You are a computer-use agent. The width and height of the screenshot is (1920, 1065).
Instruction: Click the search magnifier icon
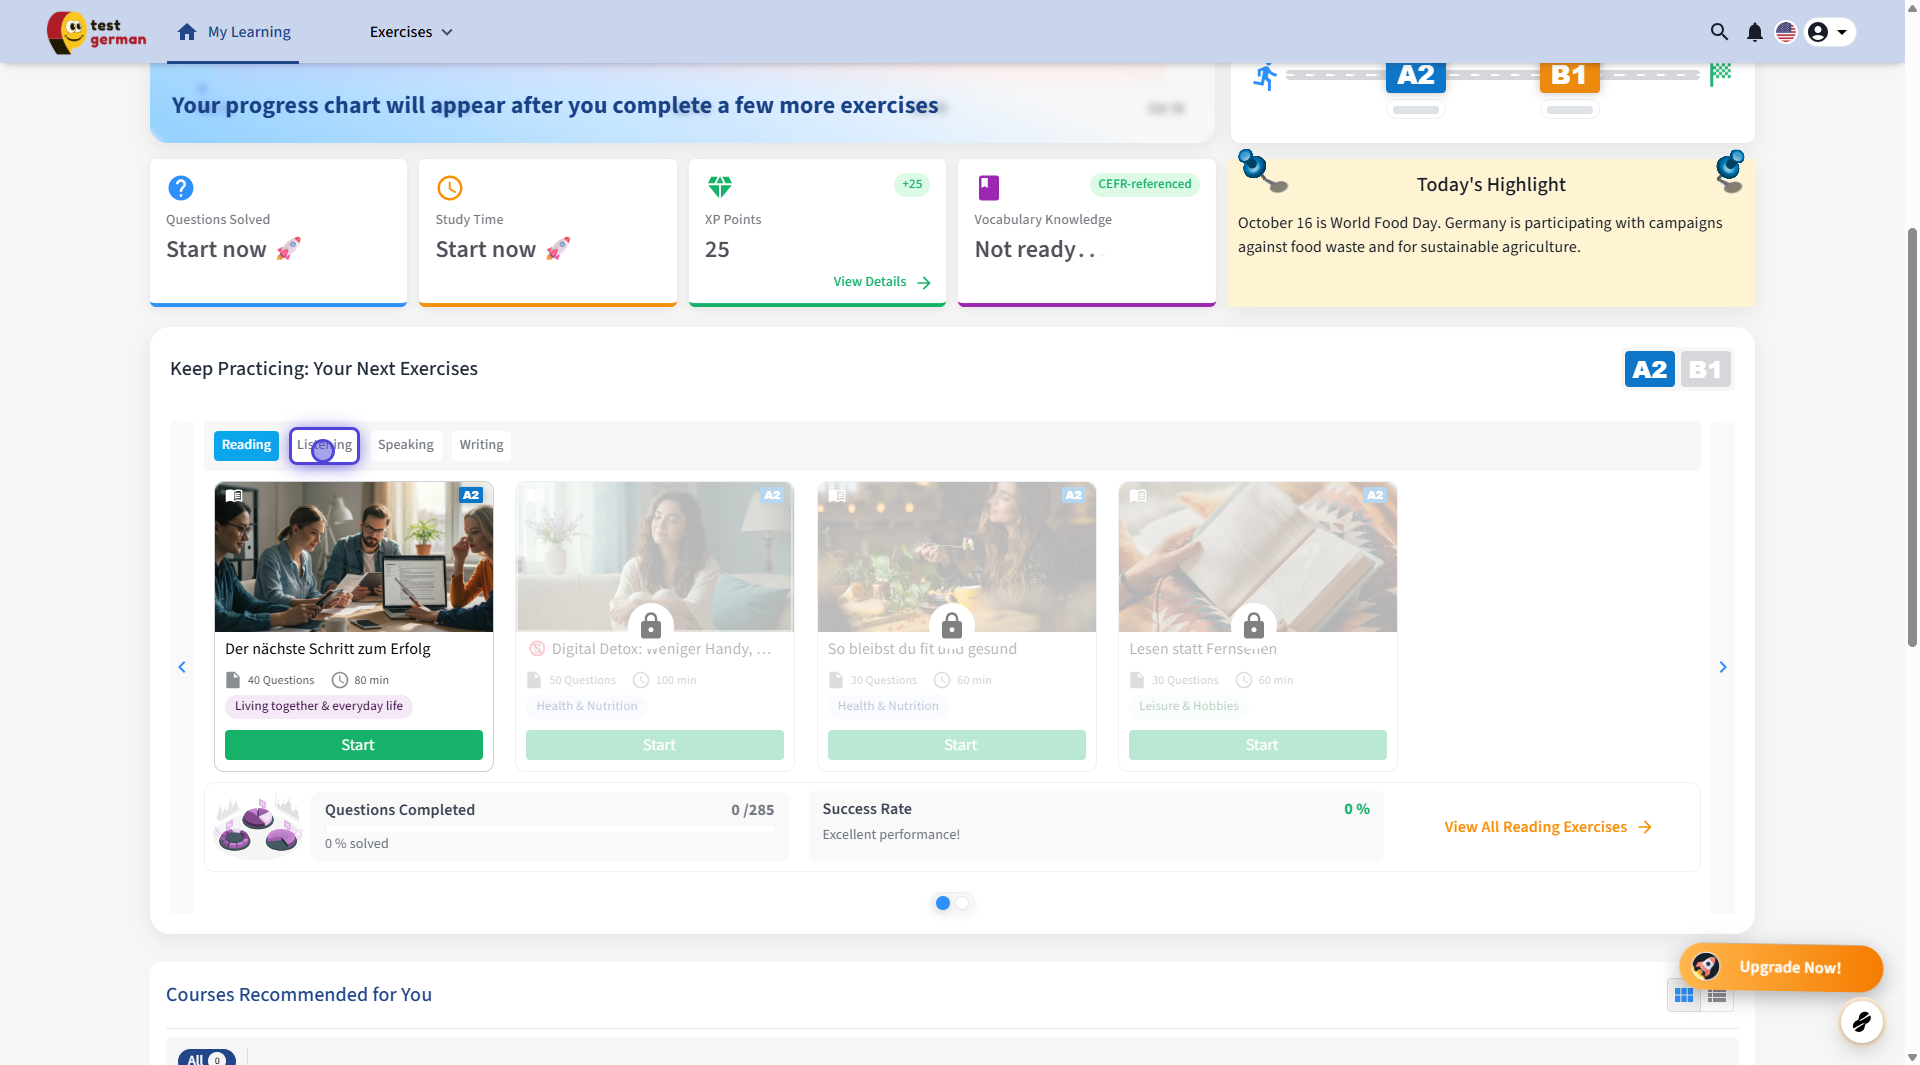click(1719, 32)
